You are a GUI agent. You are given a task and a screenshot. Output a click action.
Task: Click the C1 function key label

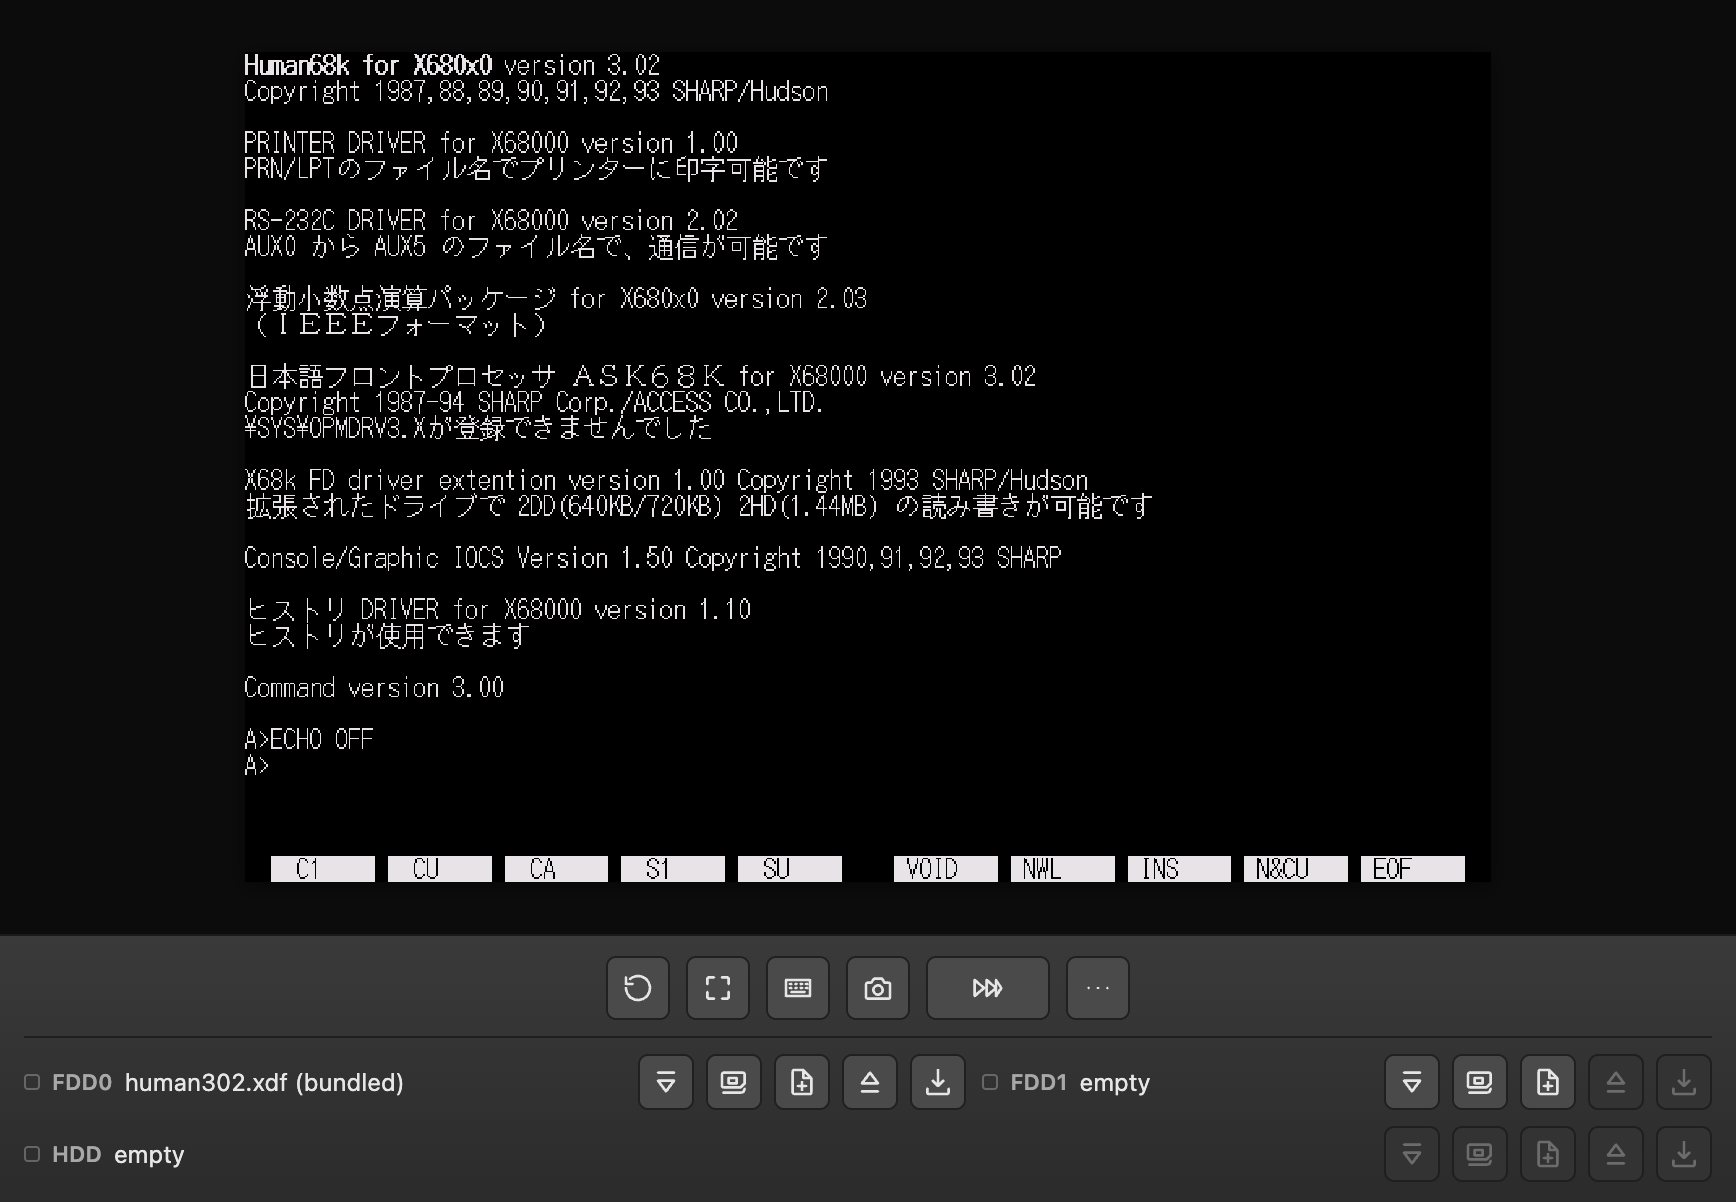[323, 869]
